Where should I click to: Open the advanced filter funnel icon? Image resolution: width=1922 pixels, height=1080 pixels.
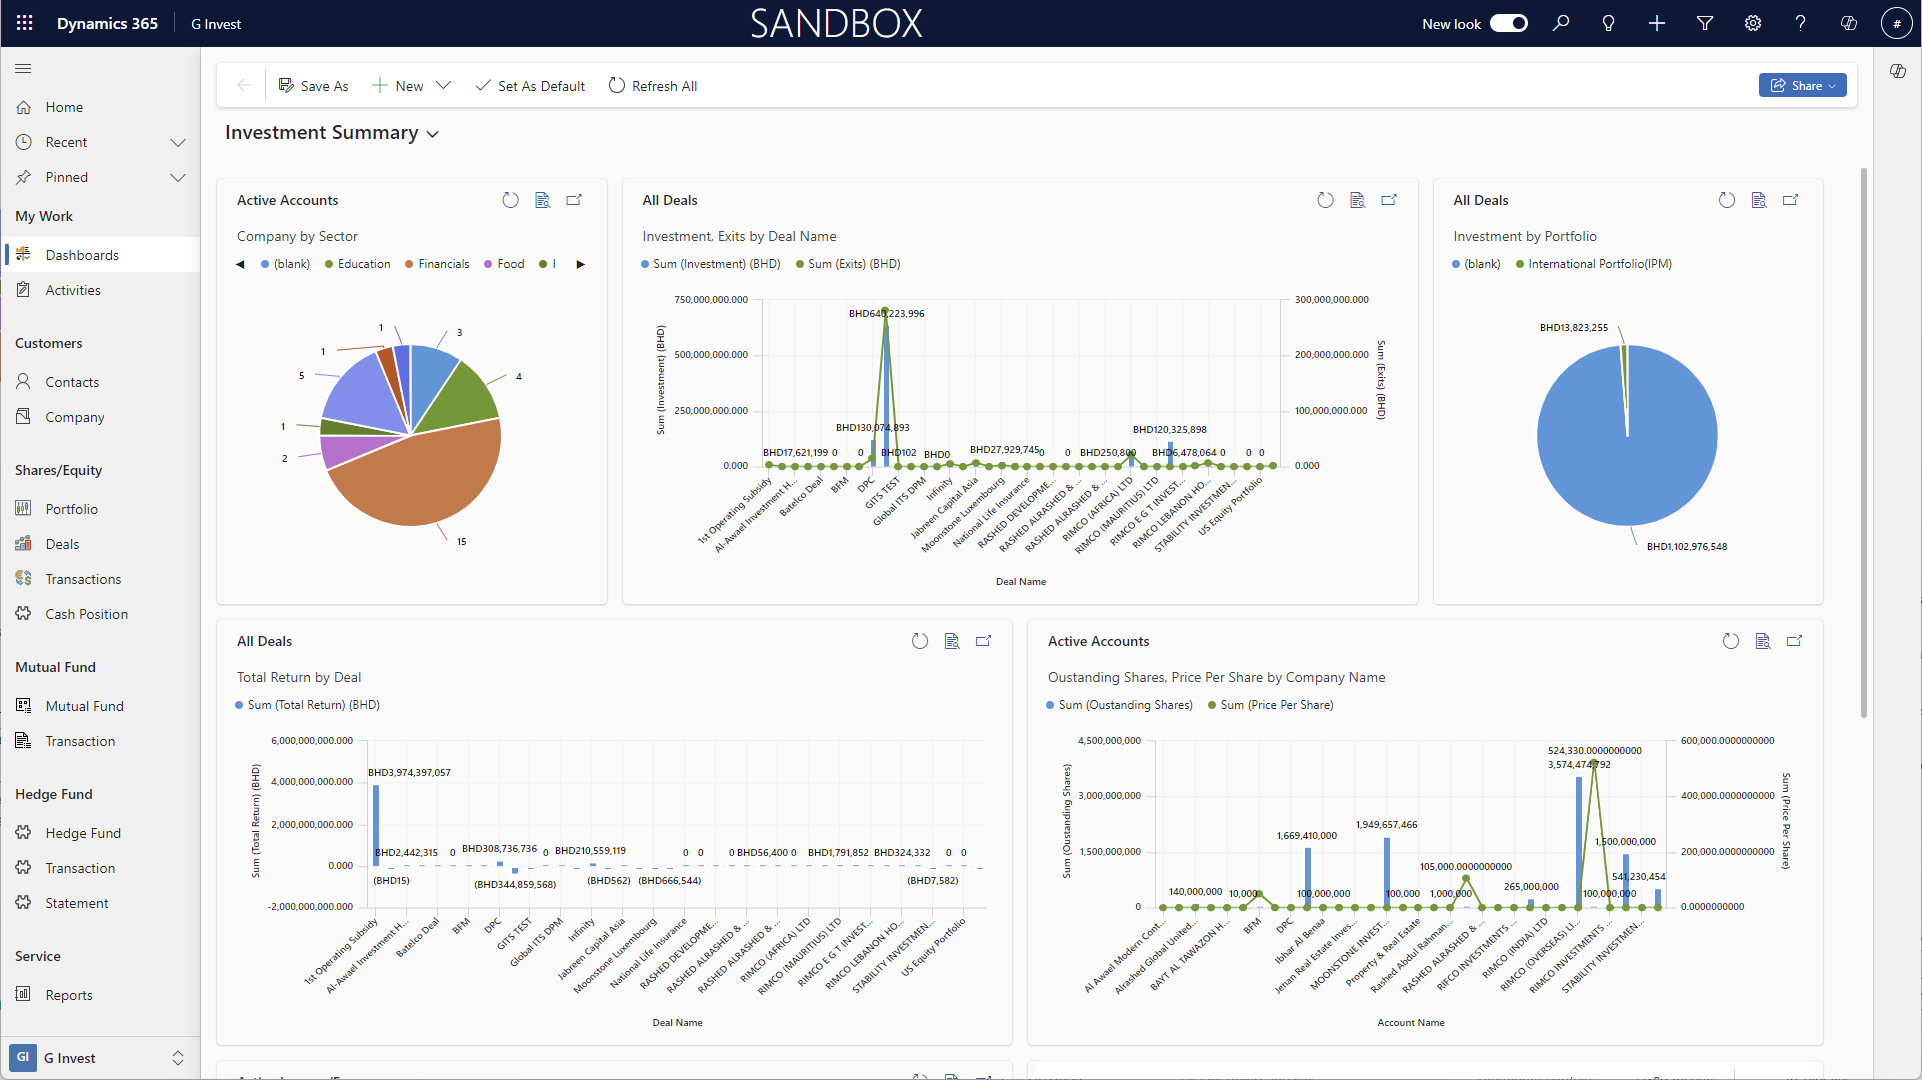(x=1705, y=23)
